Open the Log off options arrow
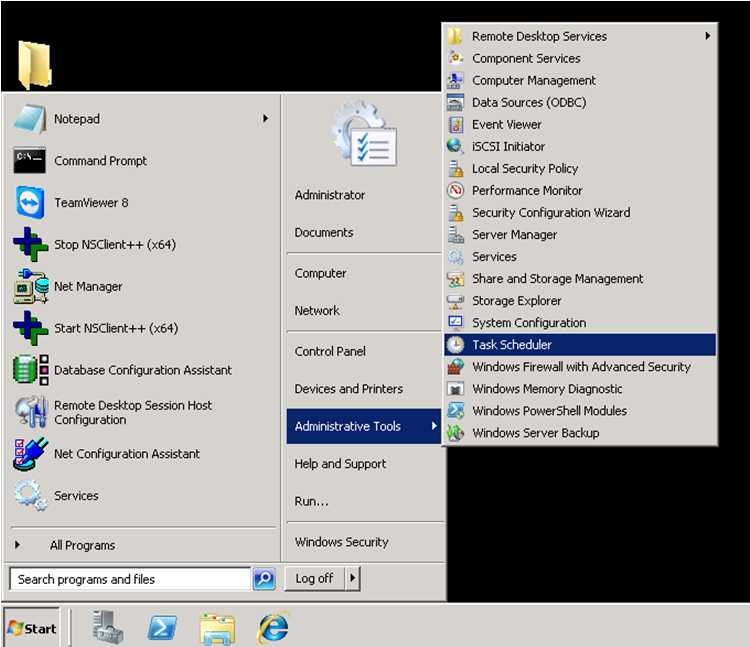 [x=353, y=578]
